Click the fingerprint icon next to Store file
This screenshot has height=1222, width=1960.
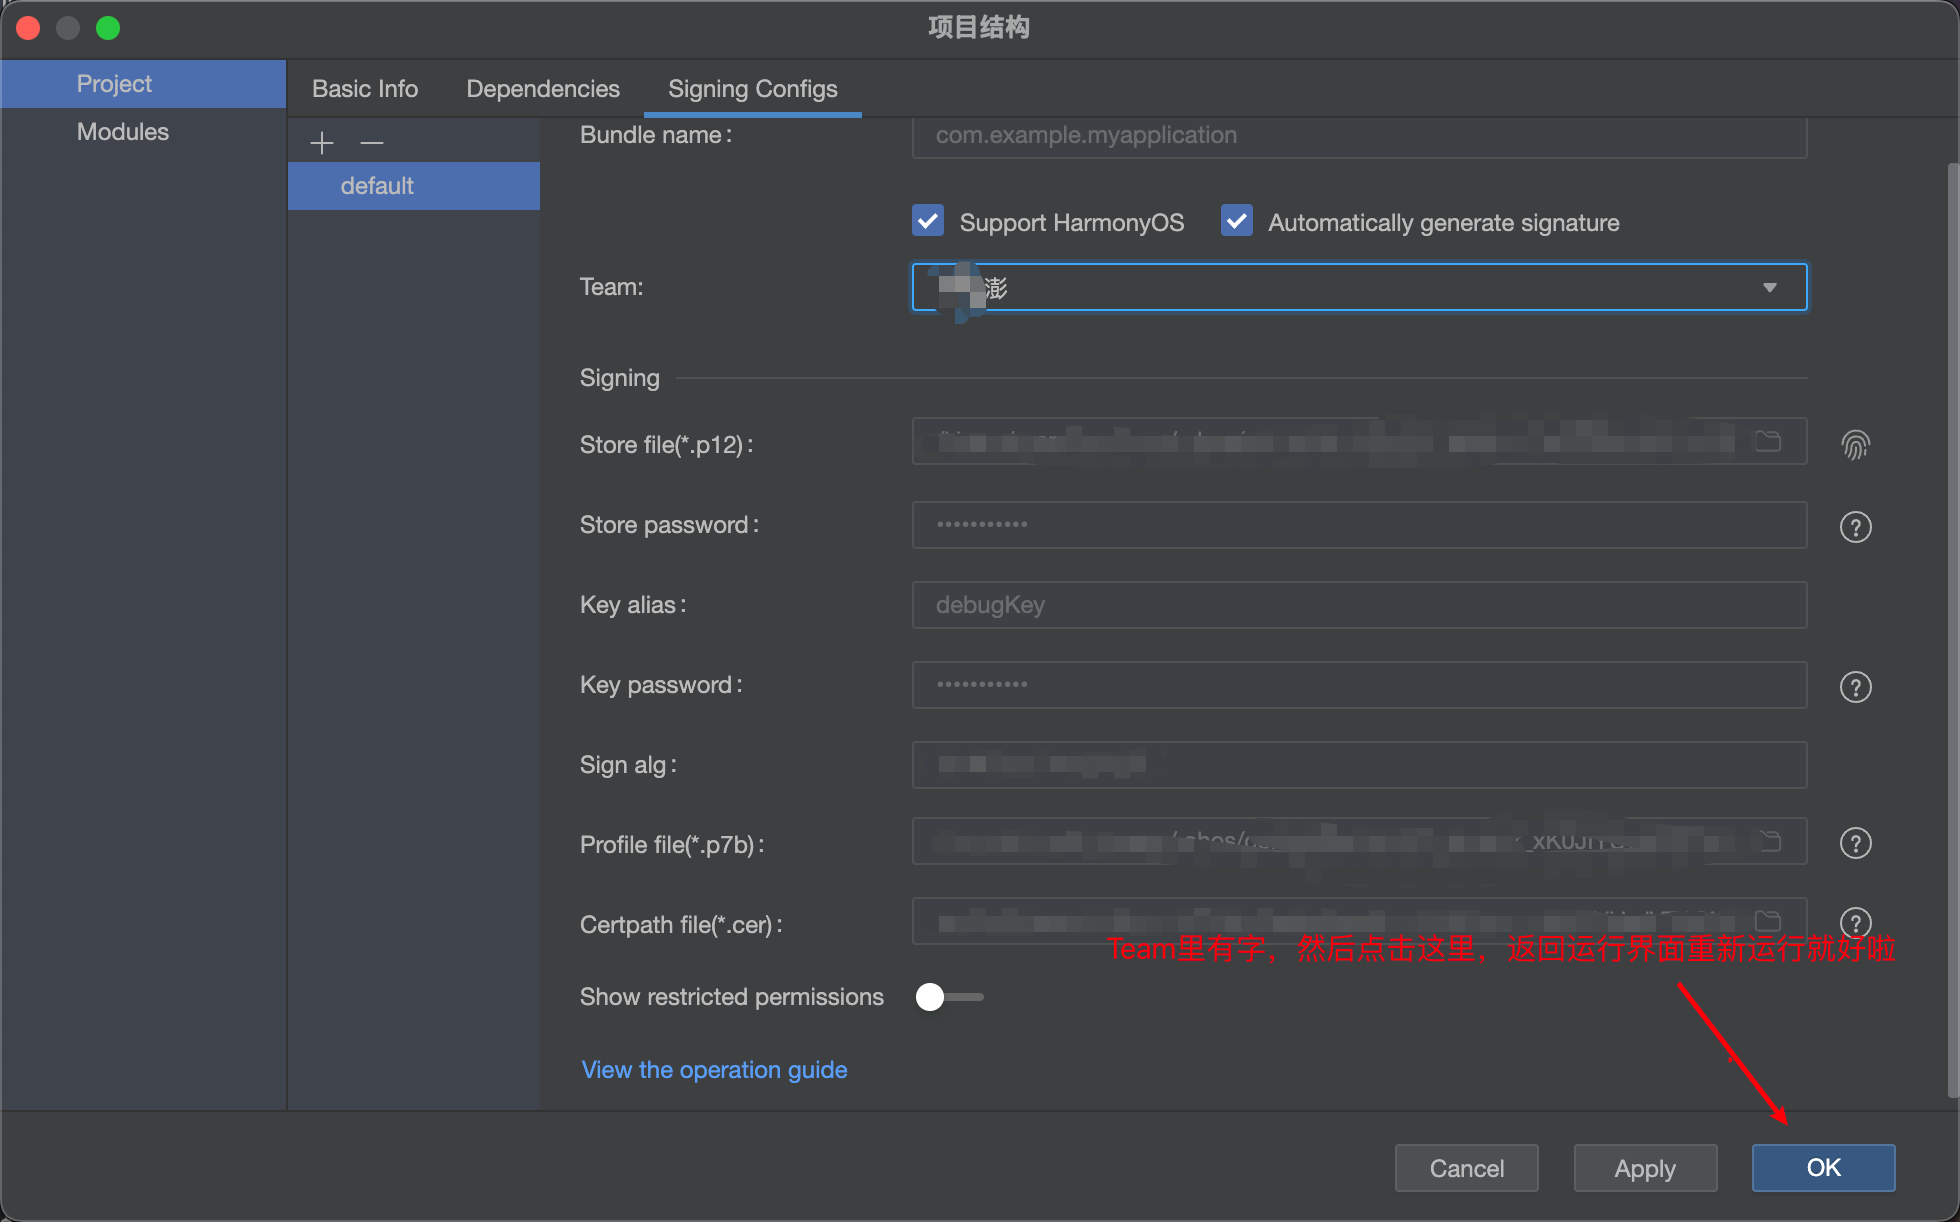(x=1856, y=444)
